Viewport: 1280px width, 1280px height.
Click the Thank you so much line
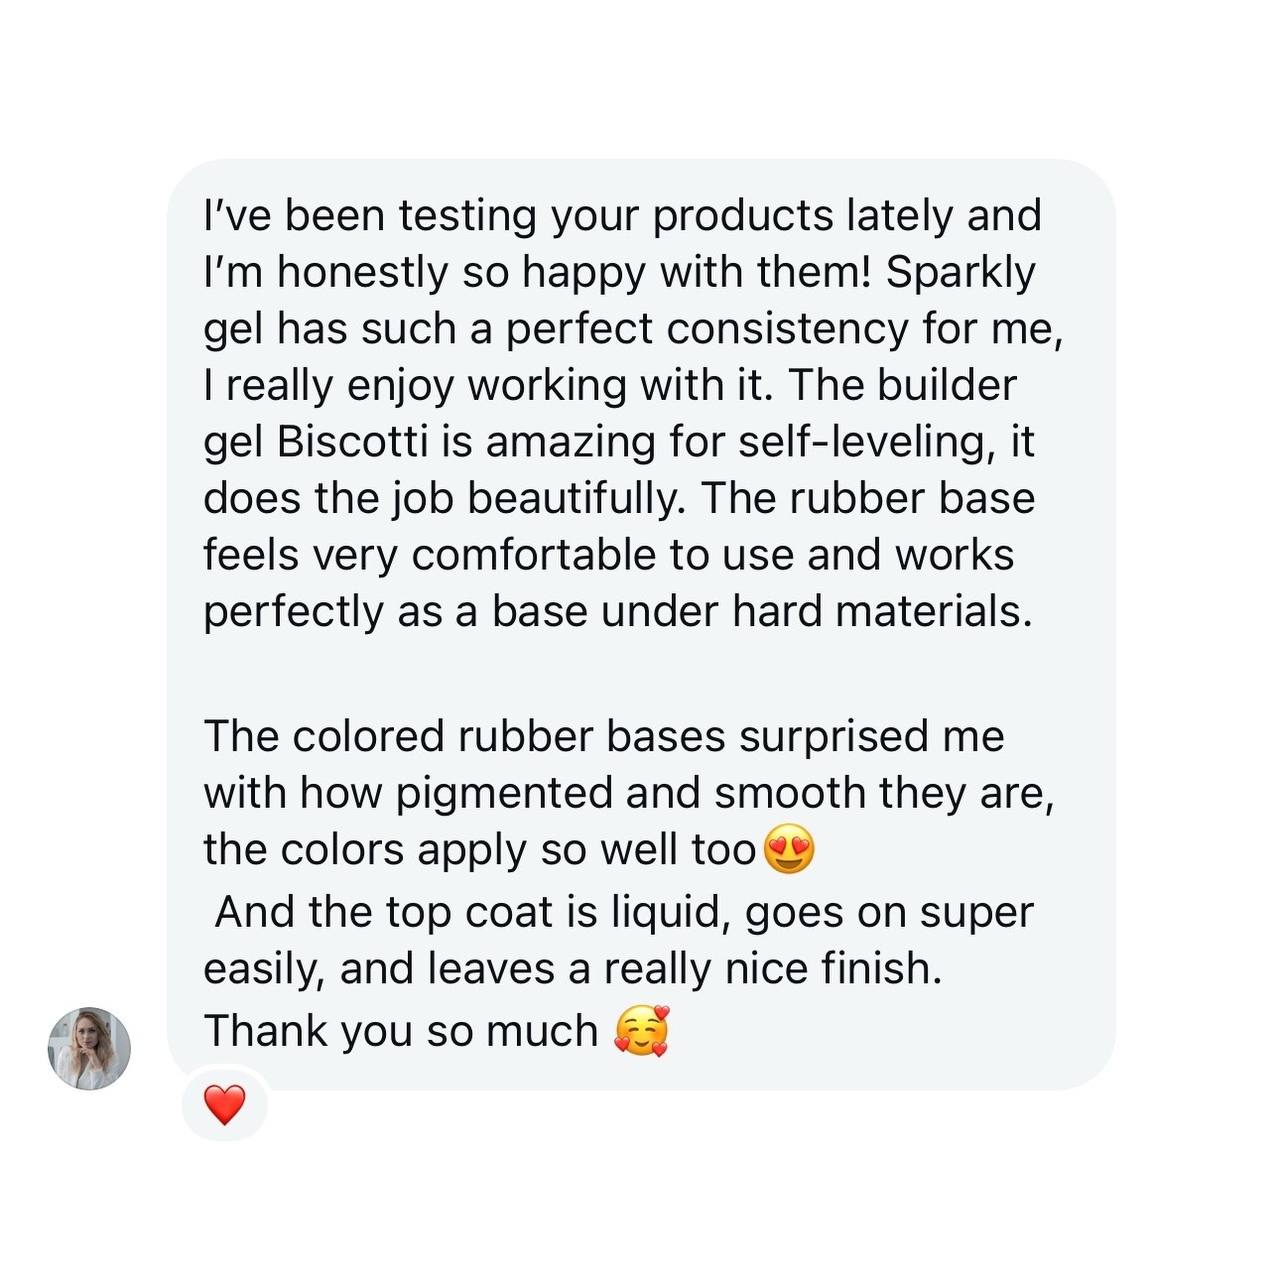(x=401, y=1032)
